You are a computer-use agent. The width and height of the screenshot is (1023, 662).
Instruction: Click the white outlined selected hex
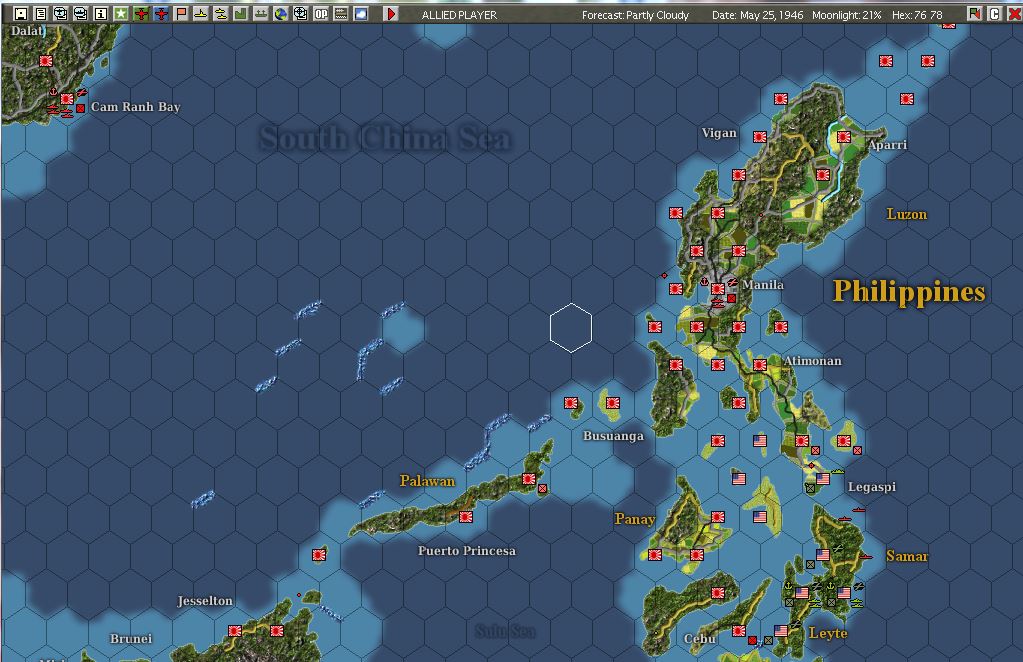point(571,327)
